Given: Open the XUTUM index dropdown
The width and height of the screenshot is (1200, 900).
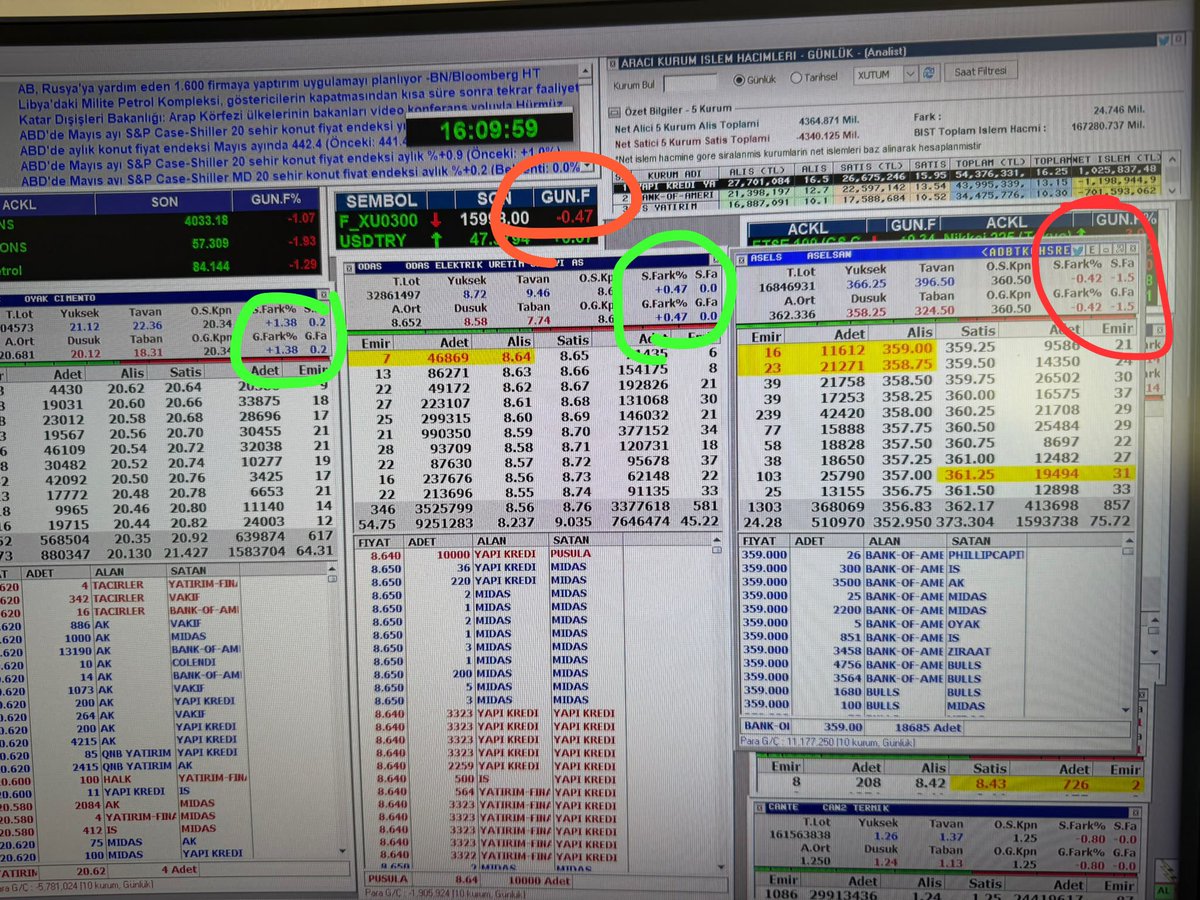Looking at the screenshot, I should [910, 74].
